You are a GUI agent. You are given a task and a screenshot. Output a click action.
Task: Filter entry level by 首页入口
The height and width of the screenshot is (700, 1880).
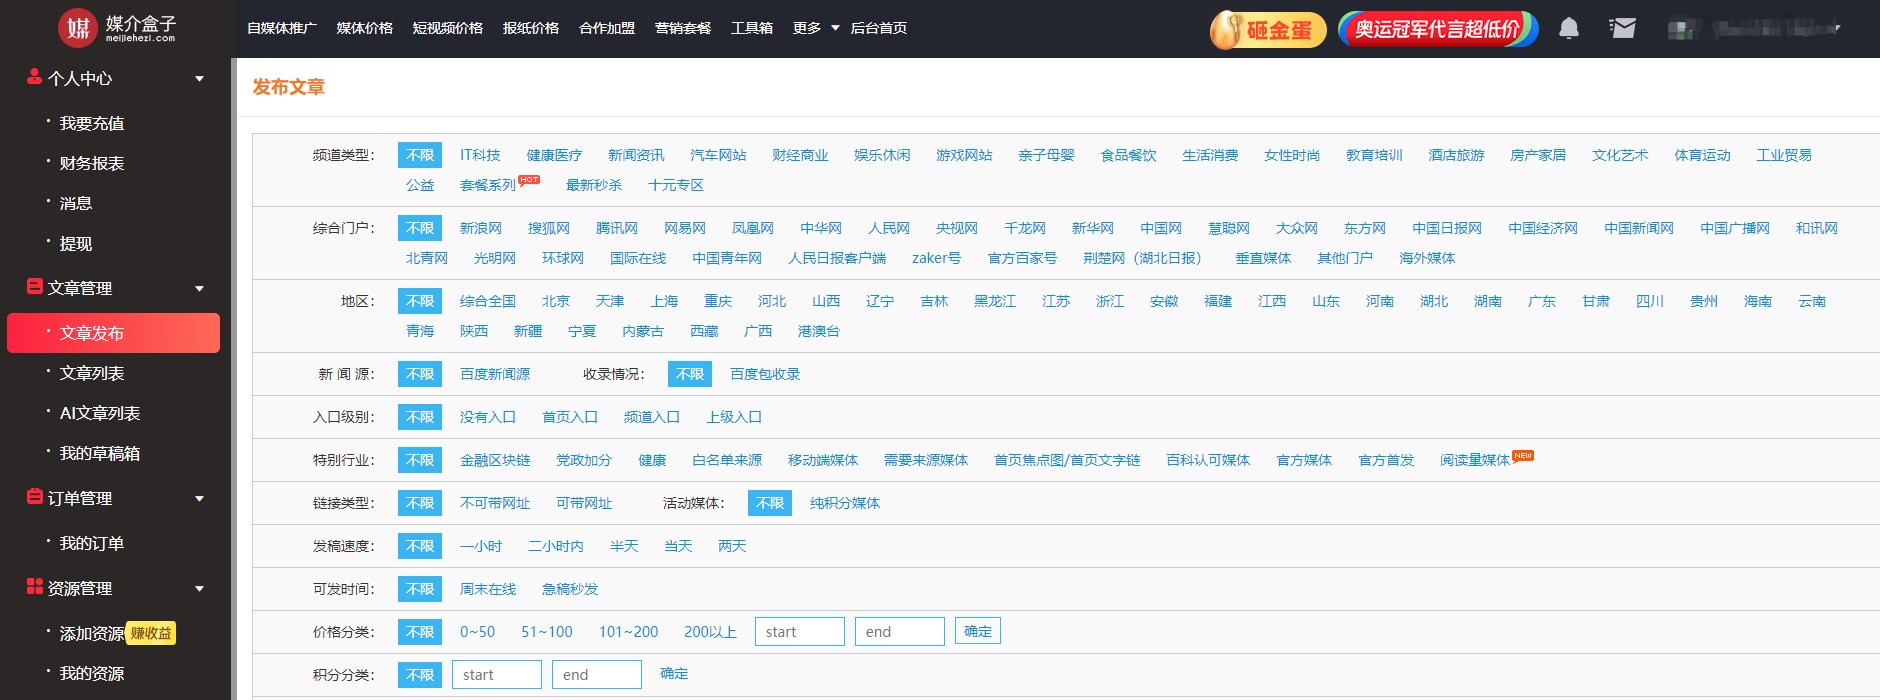click(x=570, y=417)
